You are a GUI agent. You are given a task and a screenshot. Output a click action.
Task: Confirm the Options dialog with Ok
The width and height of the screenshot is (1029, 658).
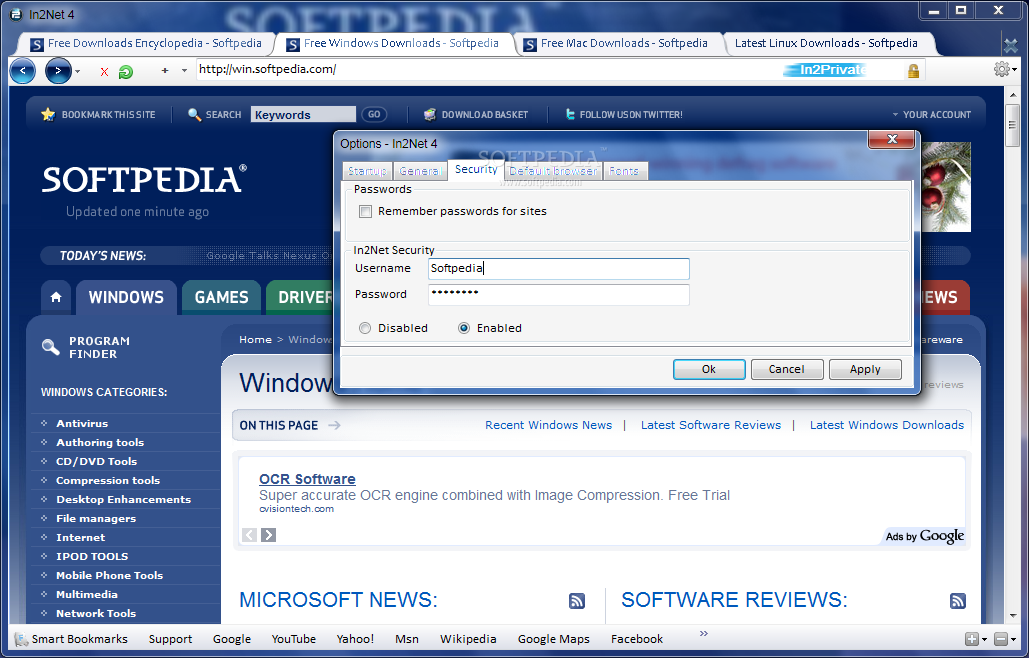[709, 369]
